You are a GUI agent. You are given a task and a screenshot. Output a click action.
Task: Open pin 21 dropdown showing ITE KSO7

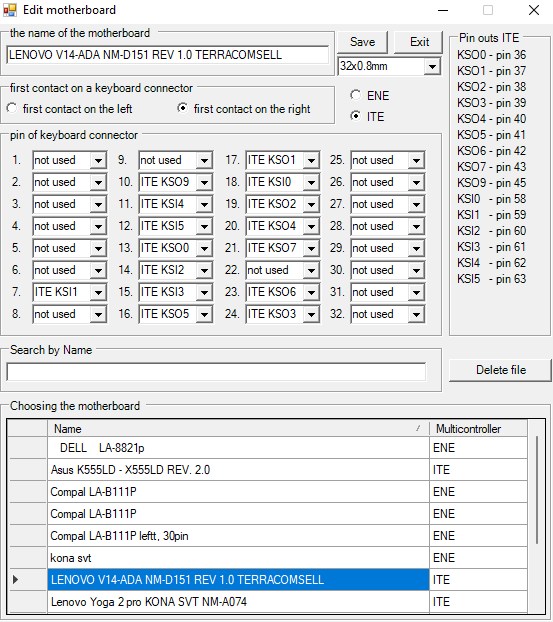coord(311,248)
